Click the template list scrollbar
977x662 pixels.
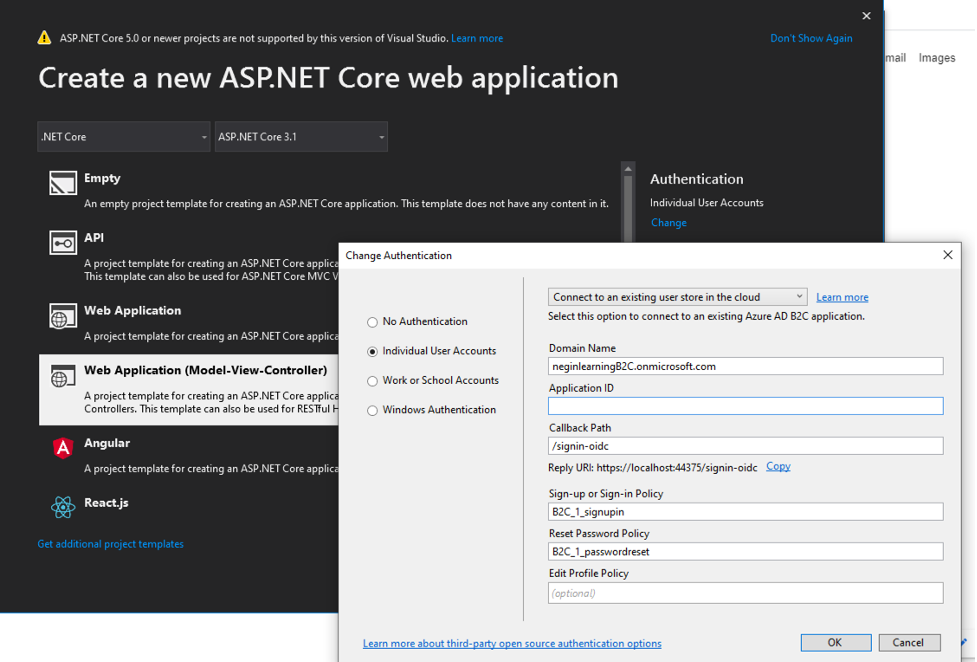point(628,200)
